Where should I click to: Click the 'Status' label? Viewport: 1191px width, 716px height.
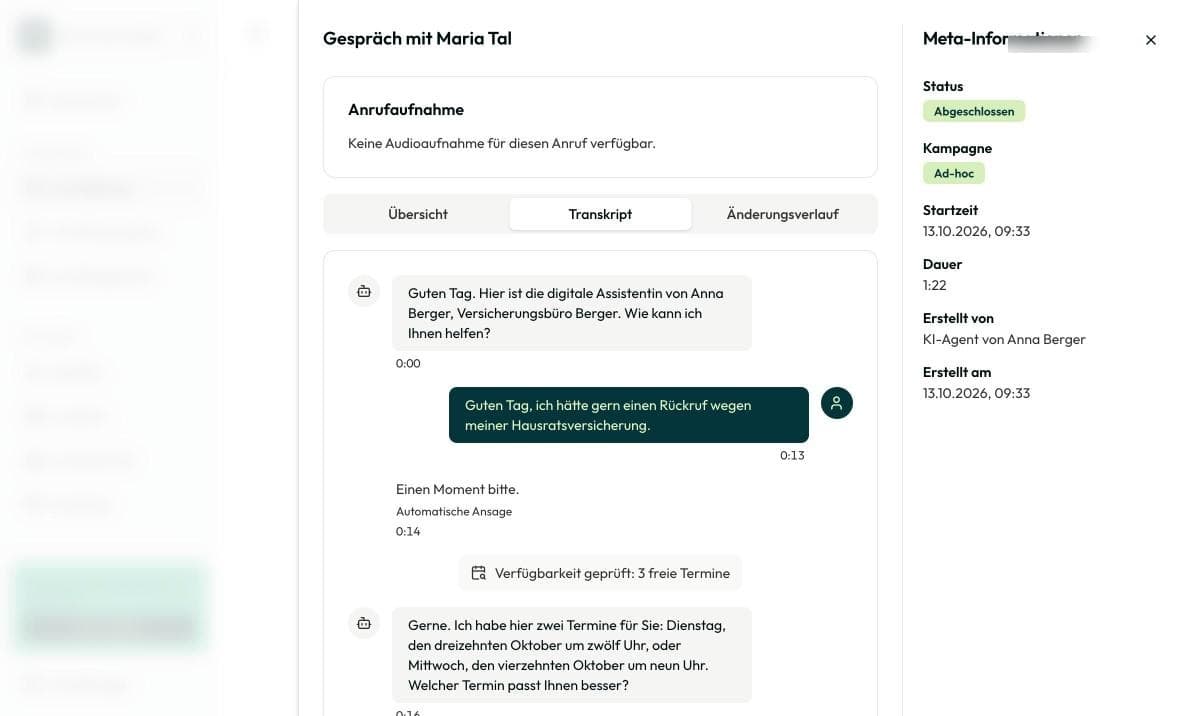(943, 87)
